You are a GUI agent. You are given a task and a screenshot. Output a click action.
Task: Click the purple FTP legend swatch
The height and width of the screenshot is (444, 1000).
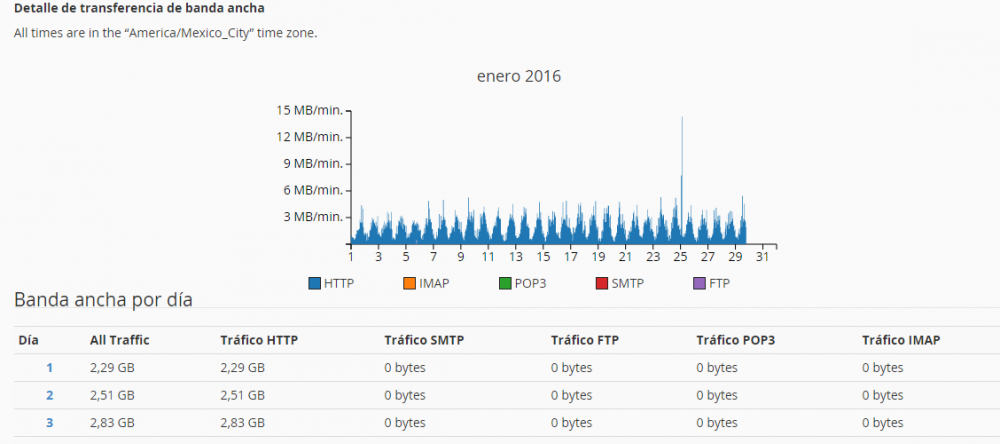pos(699,283)
